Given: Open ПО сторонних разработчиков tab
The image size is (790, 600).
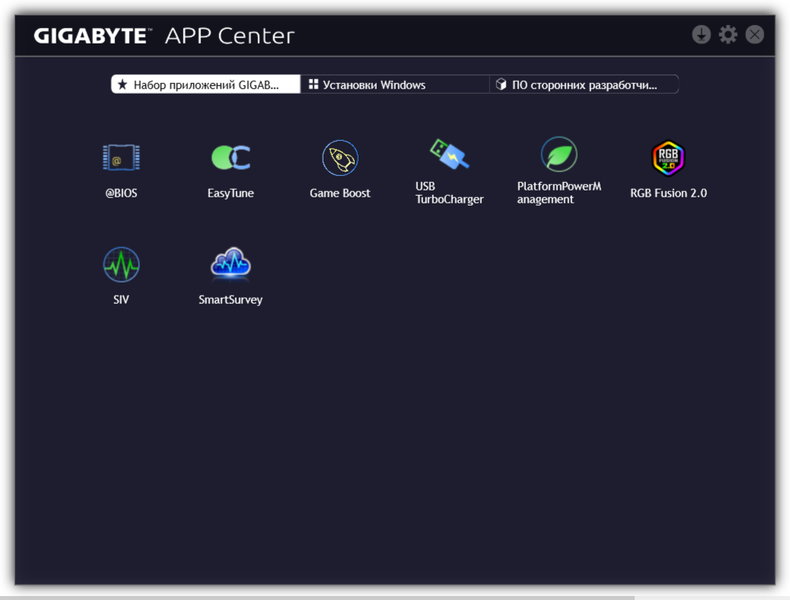Looking at the screenshot, I should 584,85.
